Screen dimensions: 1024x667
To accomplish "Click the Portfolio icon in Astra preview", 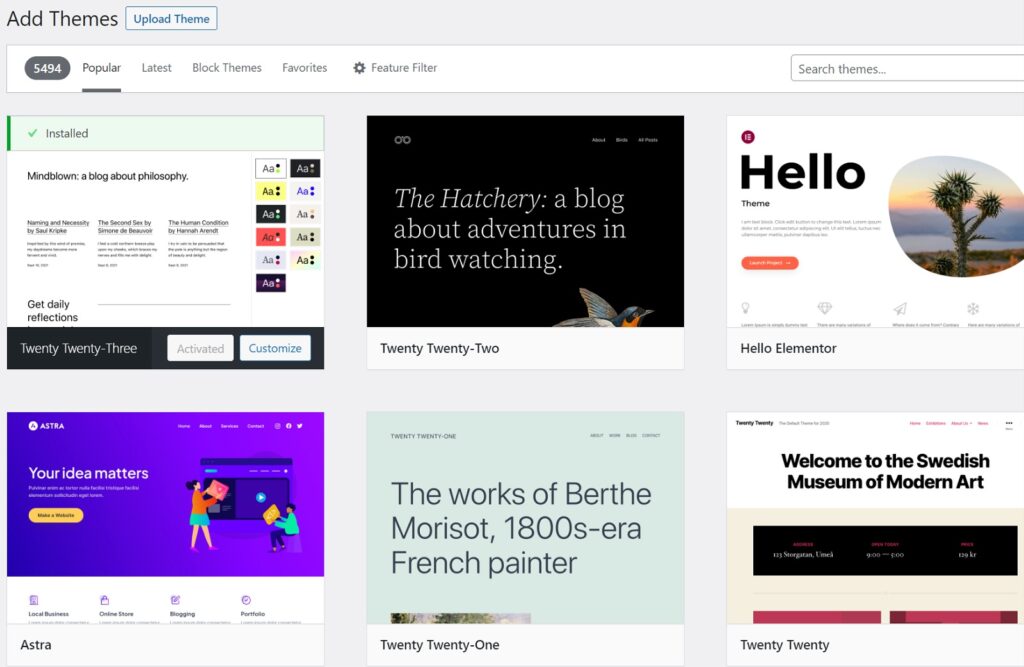I will (246, 600).
